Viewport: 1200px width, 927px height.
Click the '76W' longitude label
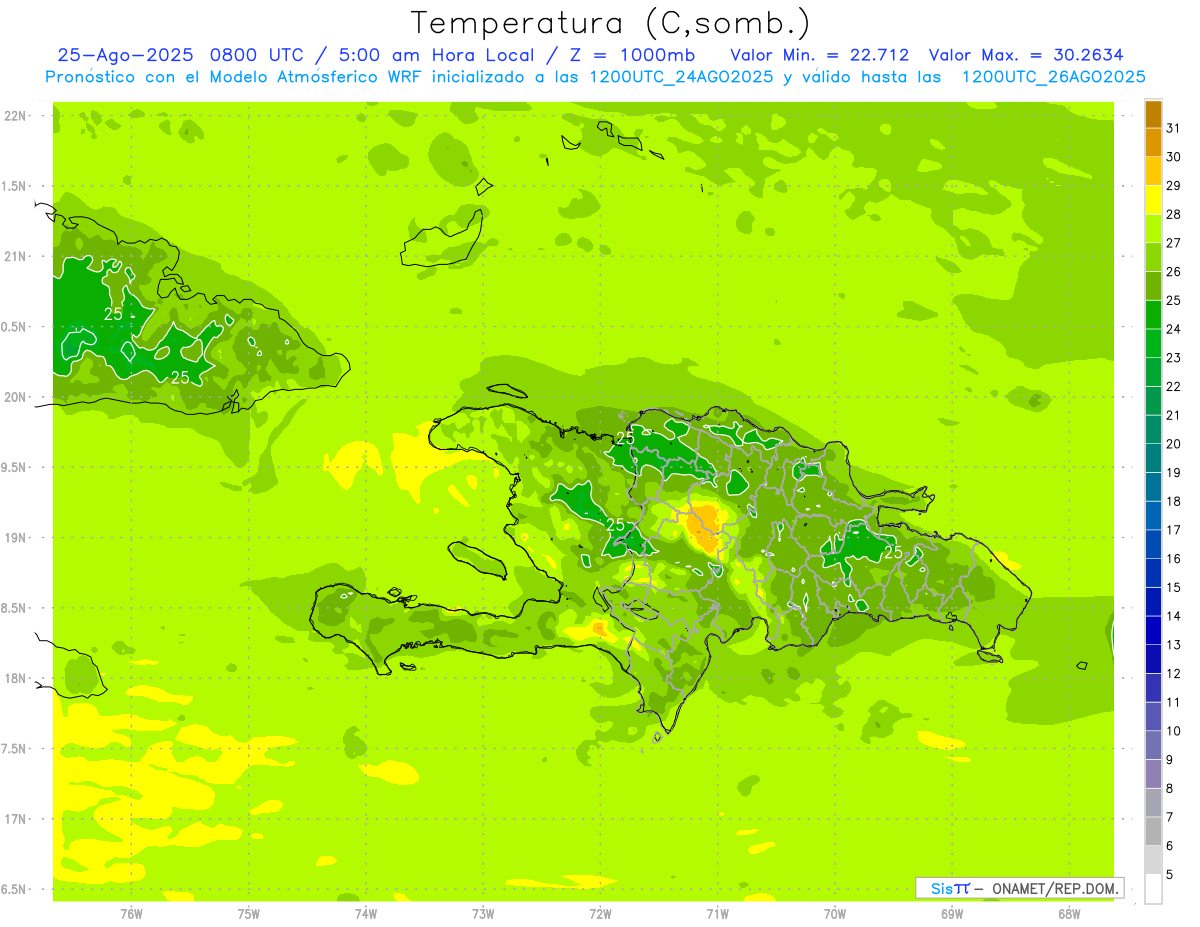pyautogui.click(x=131, y=913)
